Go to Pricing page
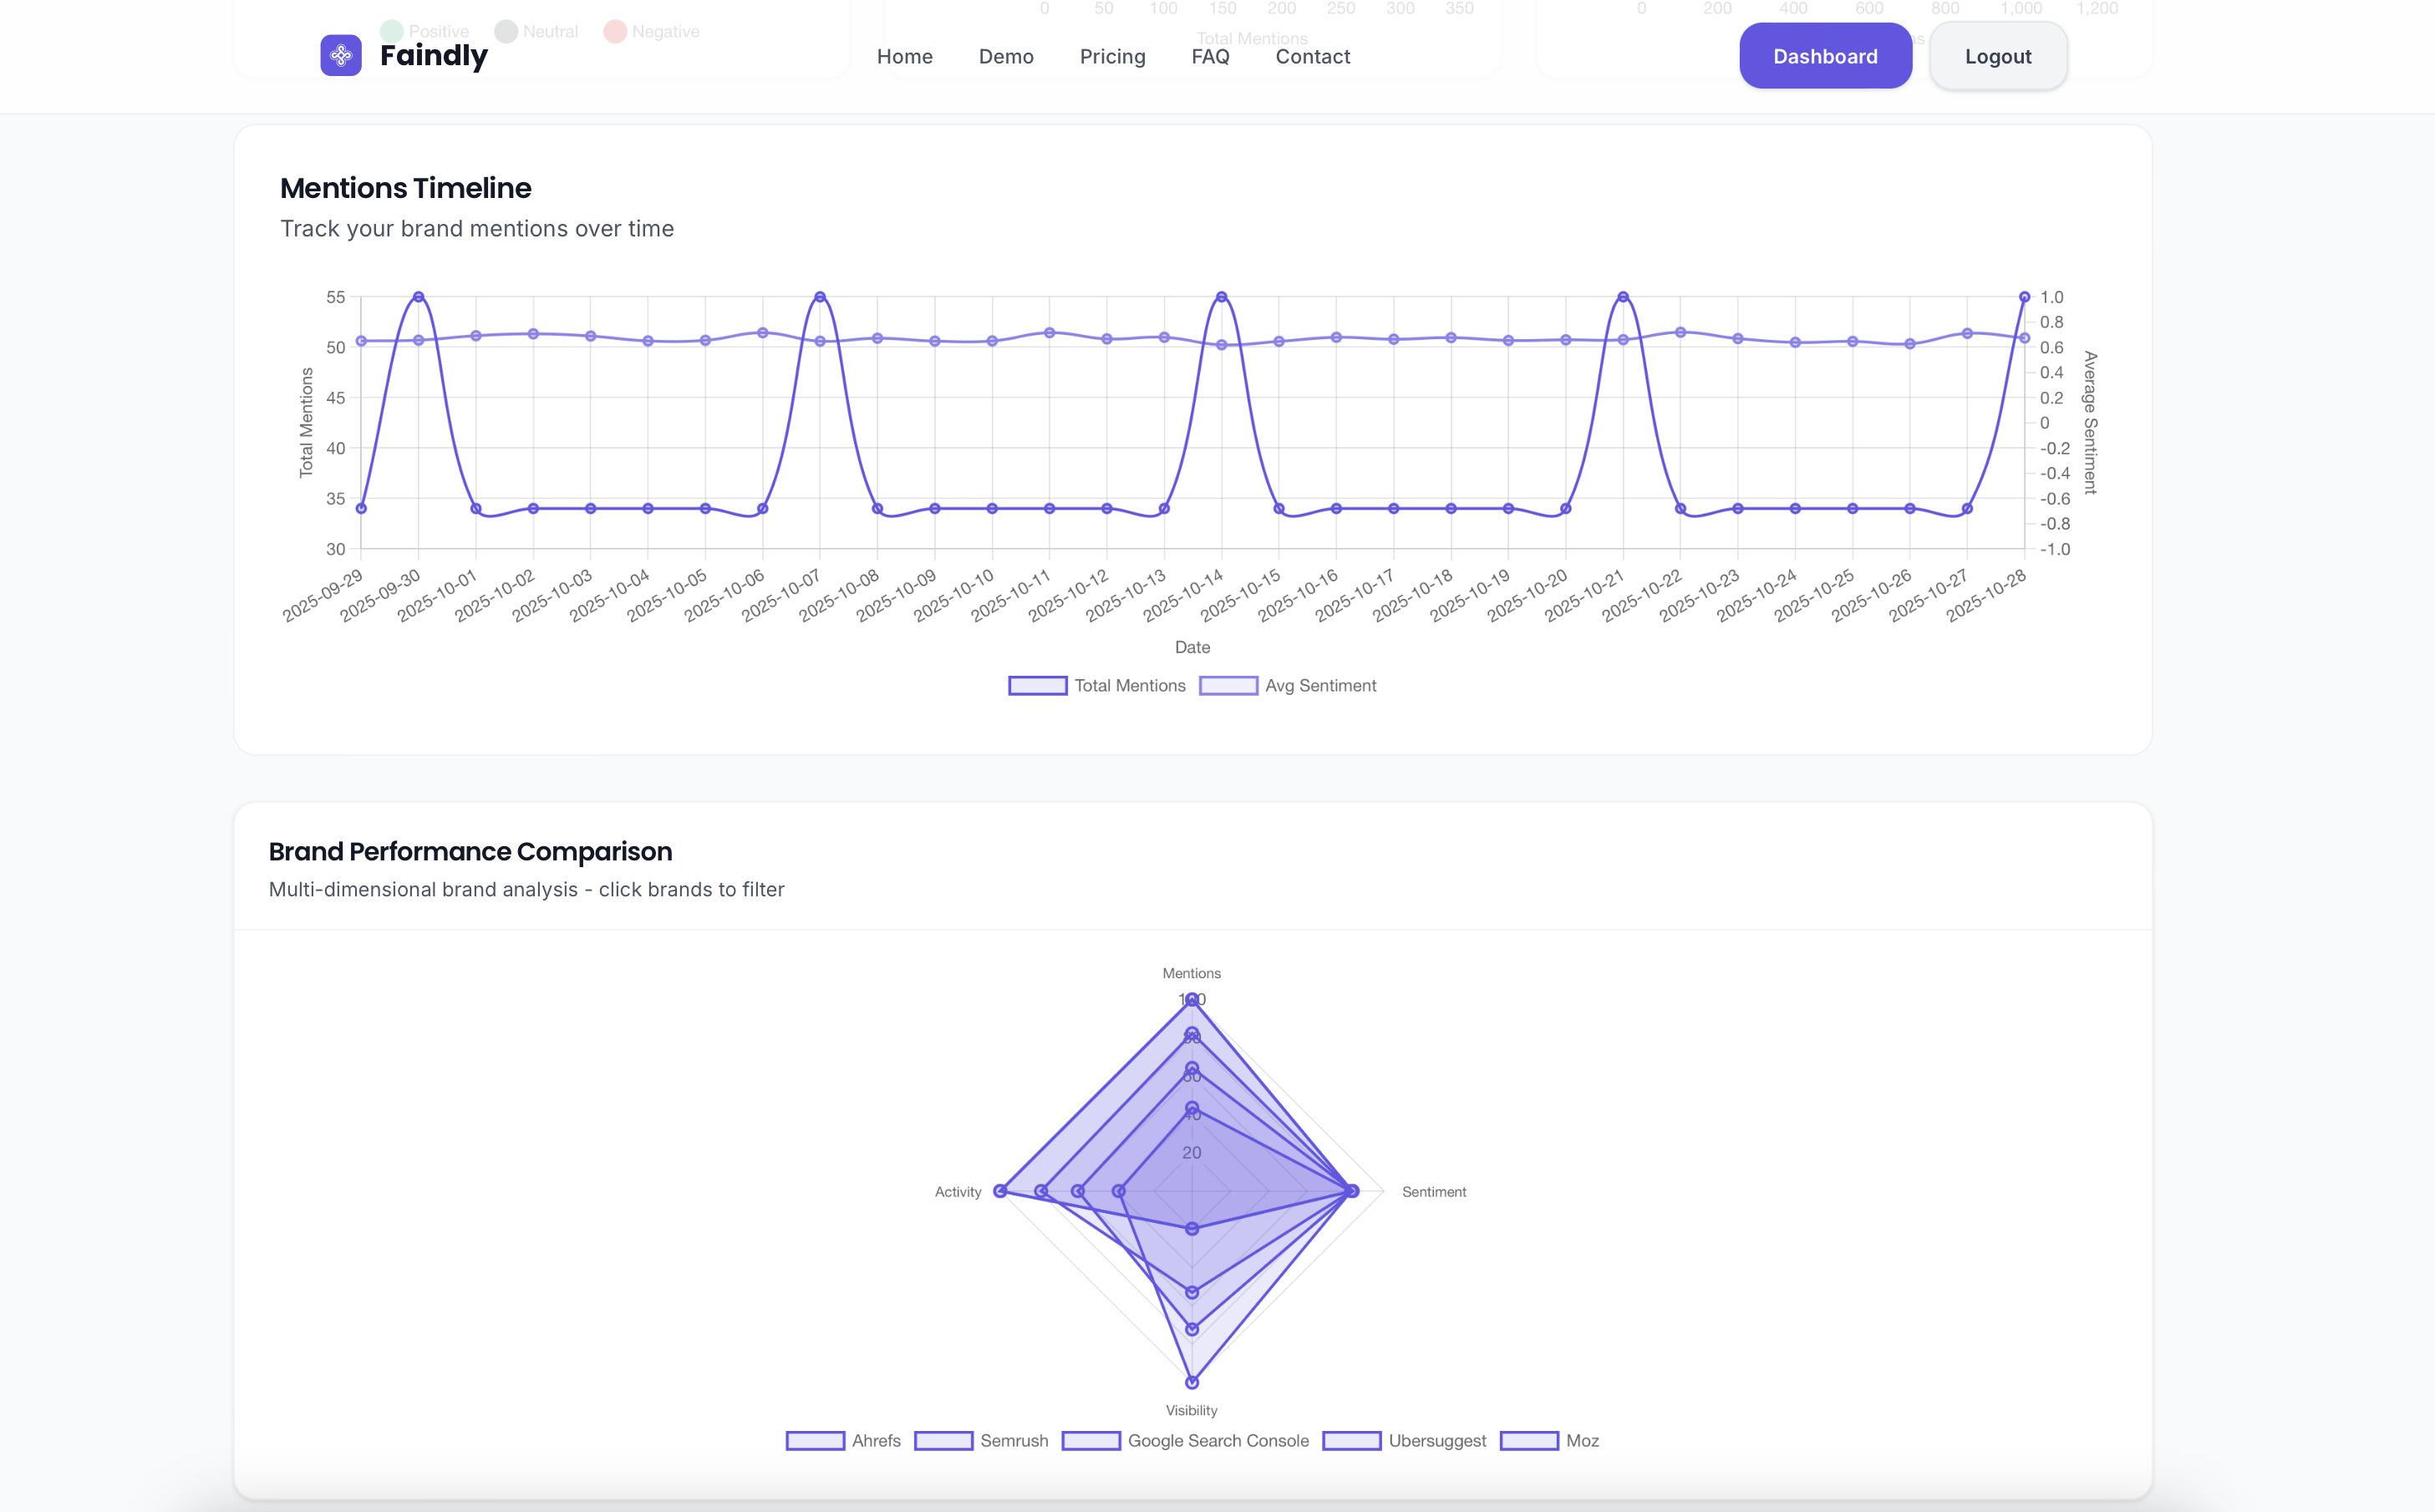Screen dimensions: 2435x1512 1112,57
